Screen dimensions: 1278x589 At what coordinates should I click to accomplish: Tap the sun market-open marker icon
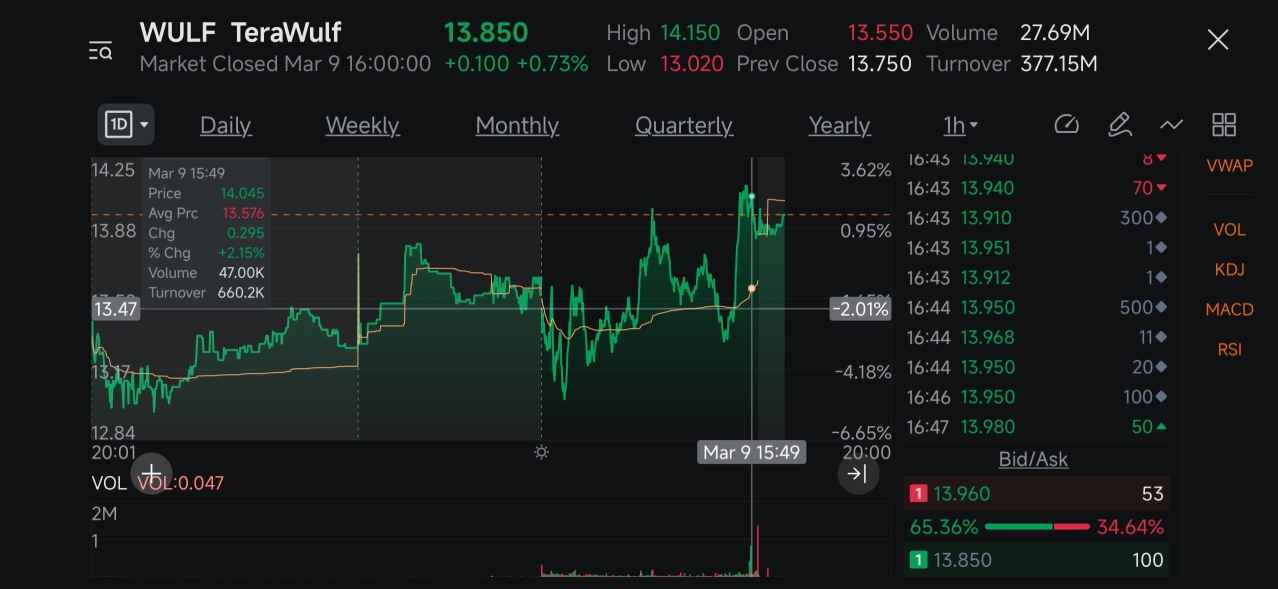click(541, 452)
